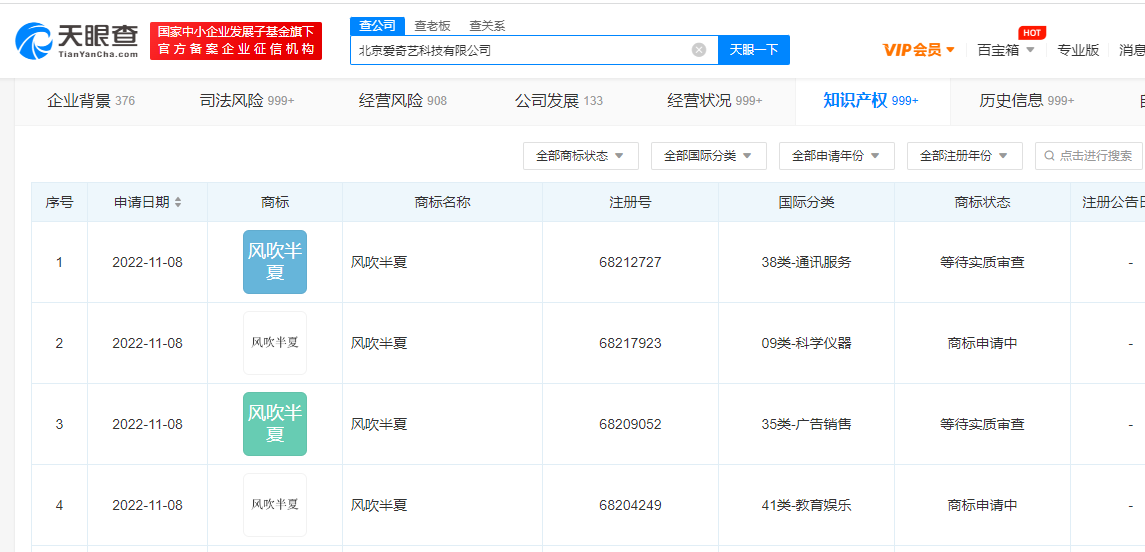The height and width of the screenshot is (552, 1145).
Task: Click the 风吹半夏 name in row 1
Action: (379, 262)
